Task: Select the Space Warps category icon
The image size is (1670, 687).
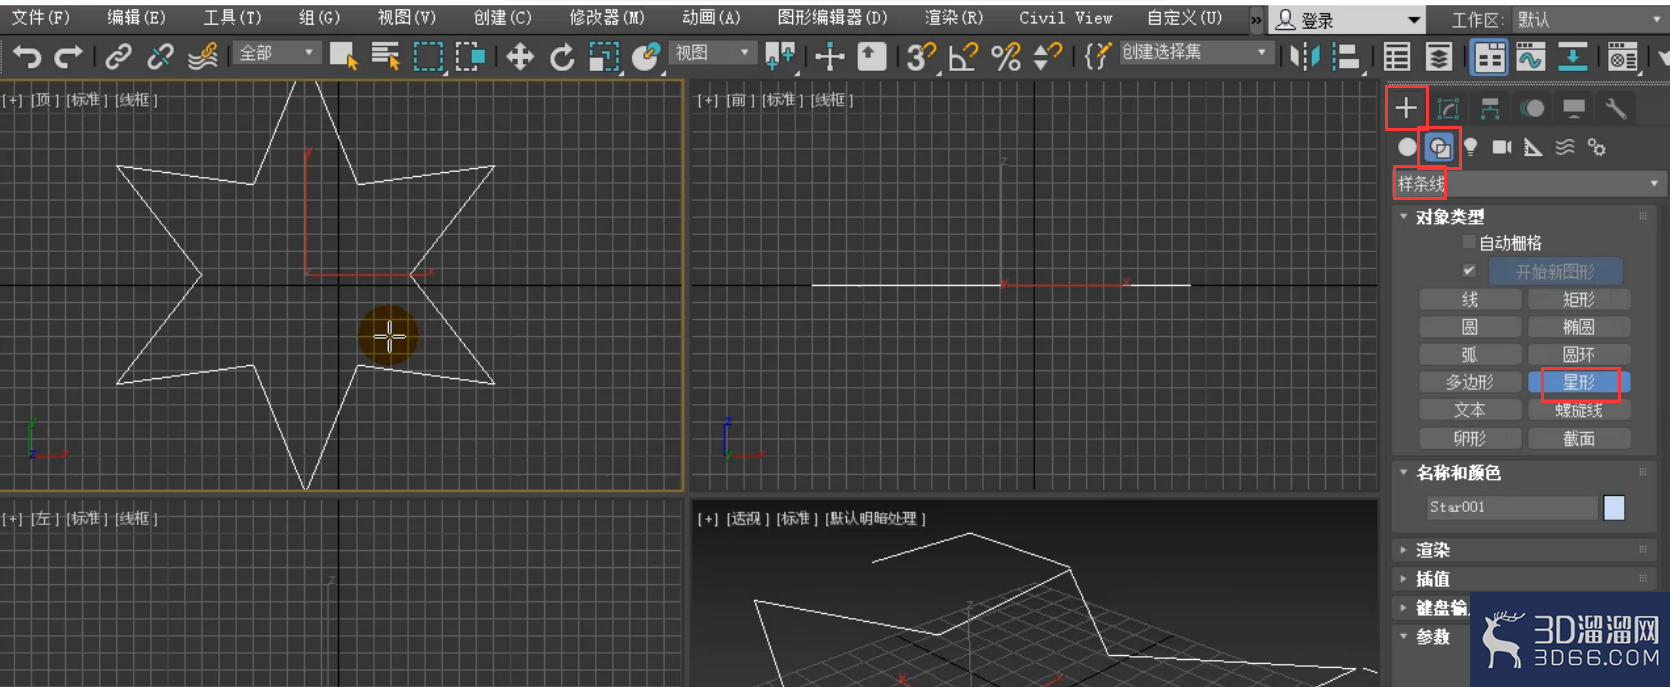Action: coord(1565,147)
